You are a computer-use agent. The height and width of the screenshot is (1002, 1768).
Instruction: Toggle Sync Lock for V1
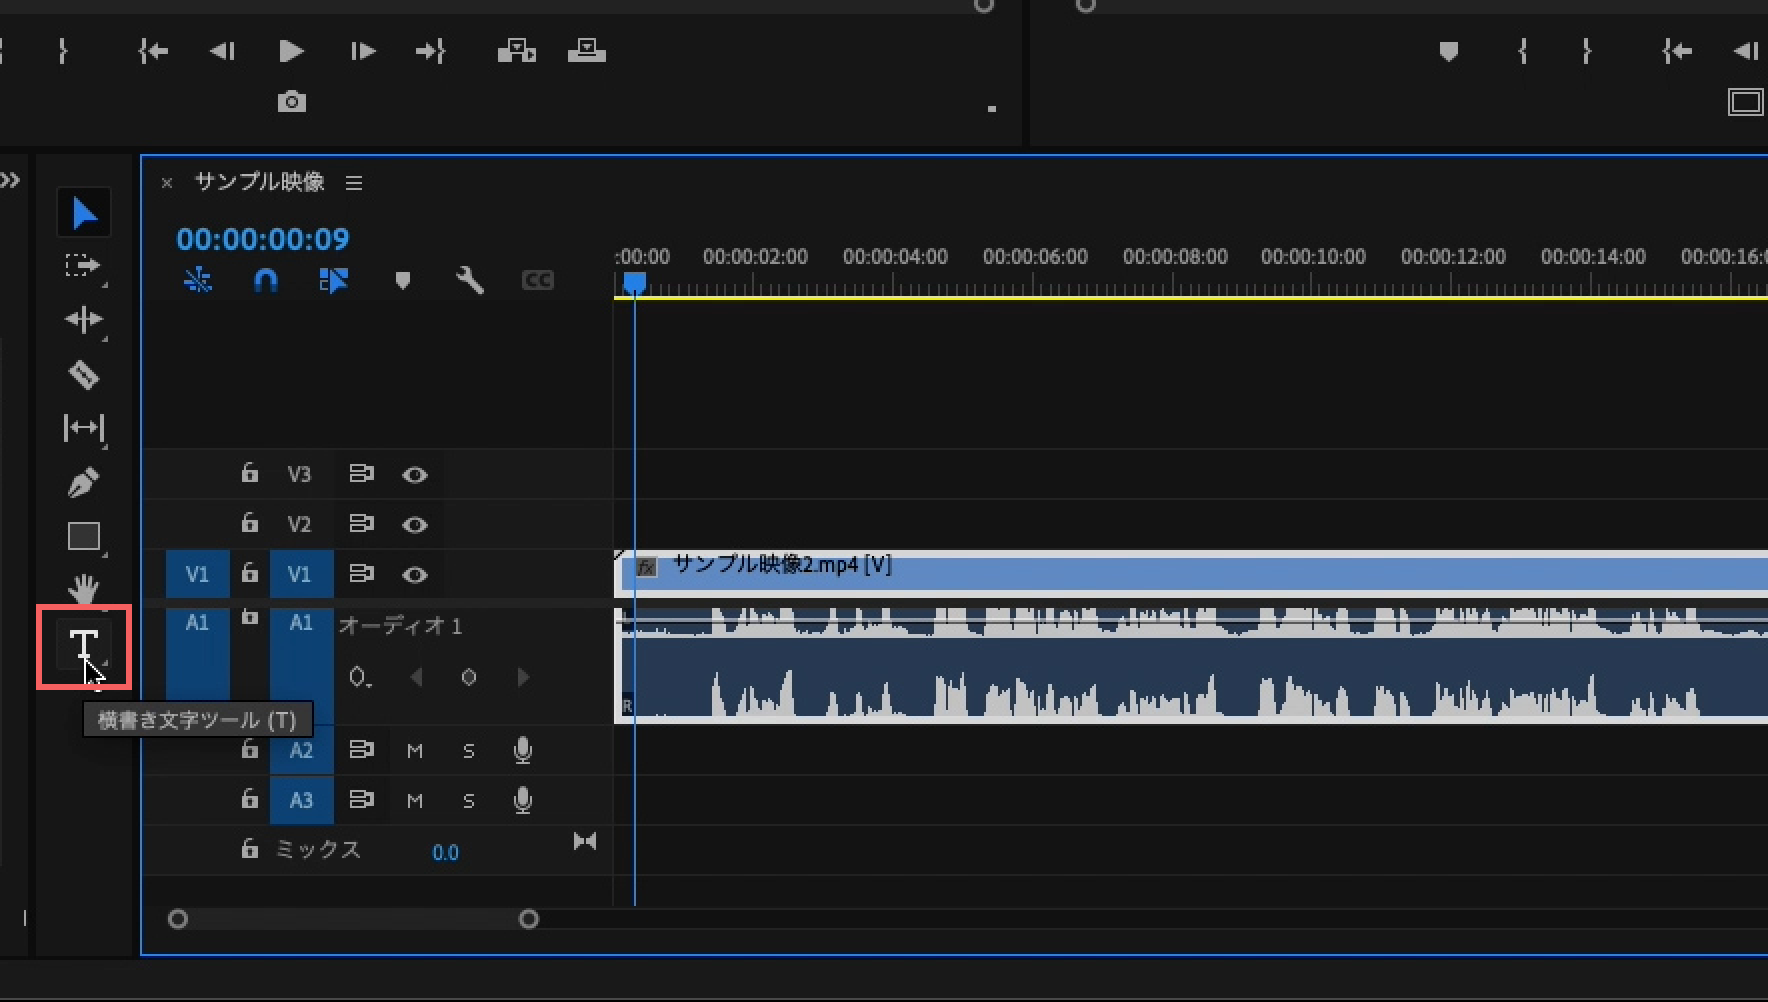click(x=361, y=574)
